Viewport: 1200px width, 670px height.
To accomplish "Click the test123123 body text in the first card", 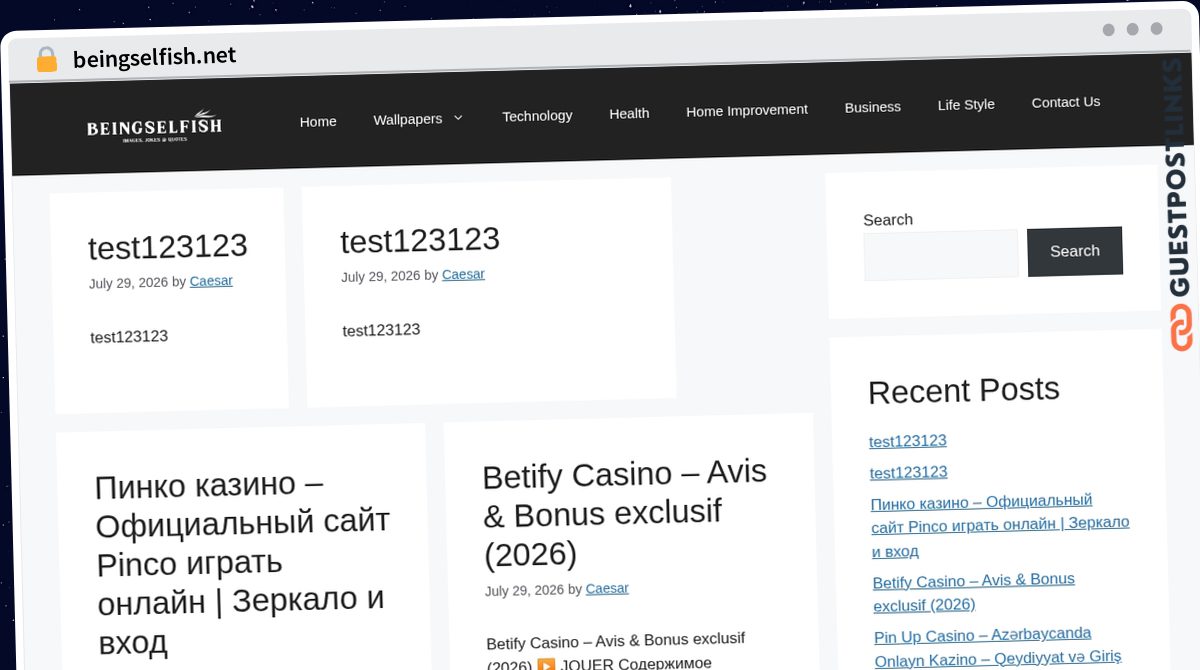I will 129,337.
